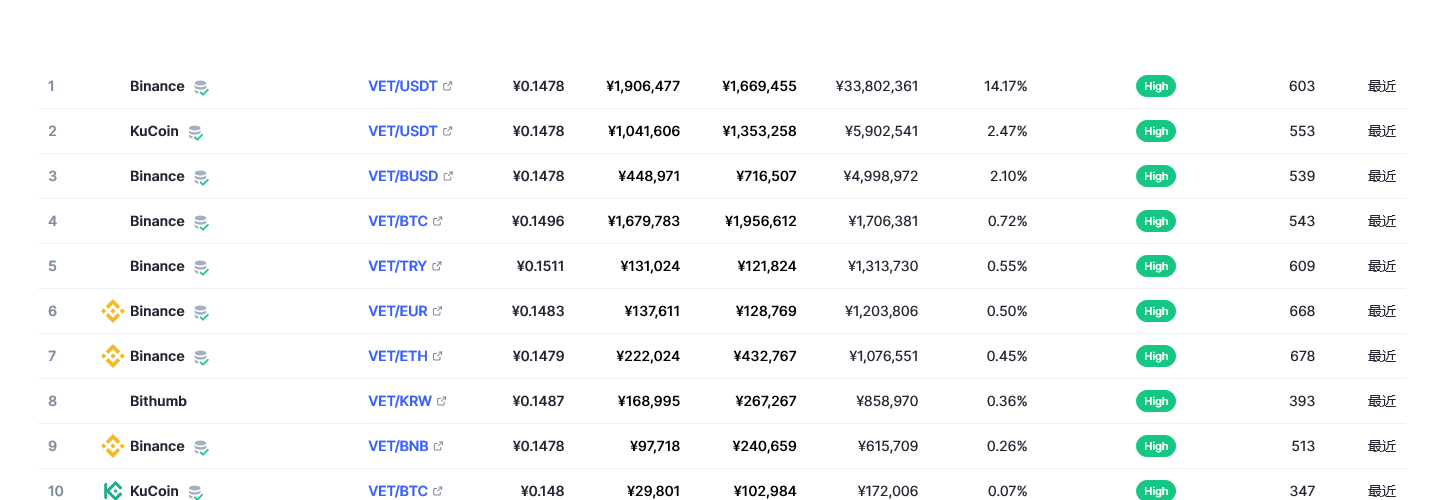Click the High badge in row 5
This screenshot has height=500, width=1450.
[x=1156, y=266]
